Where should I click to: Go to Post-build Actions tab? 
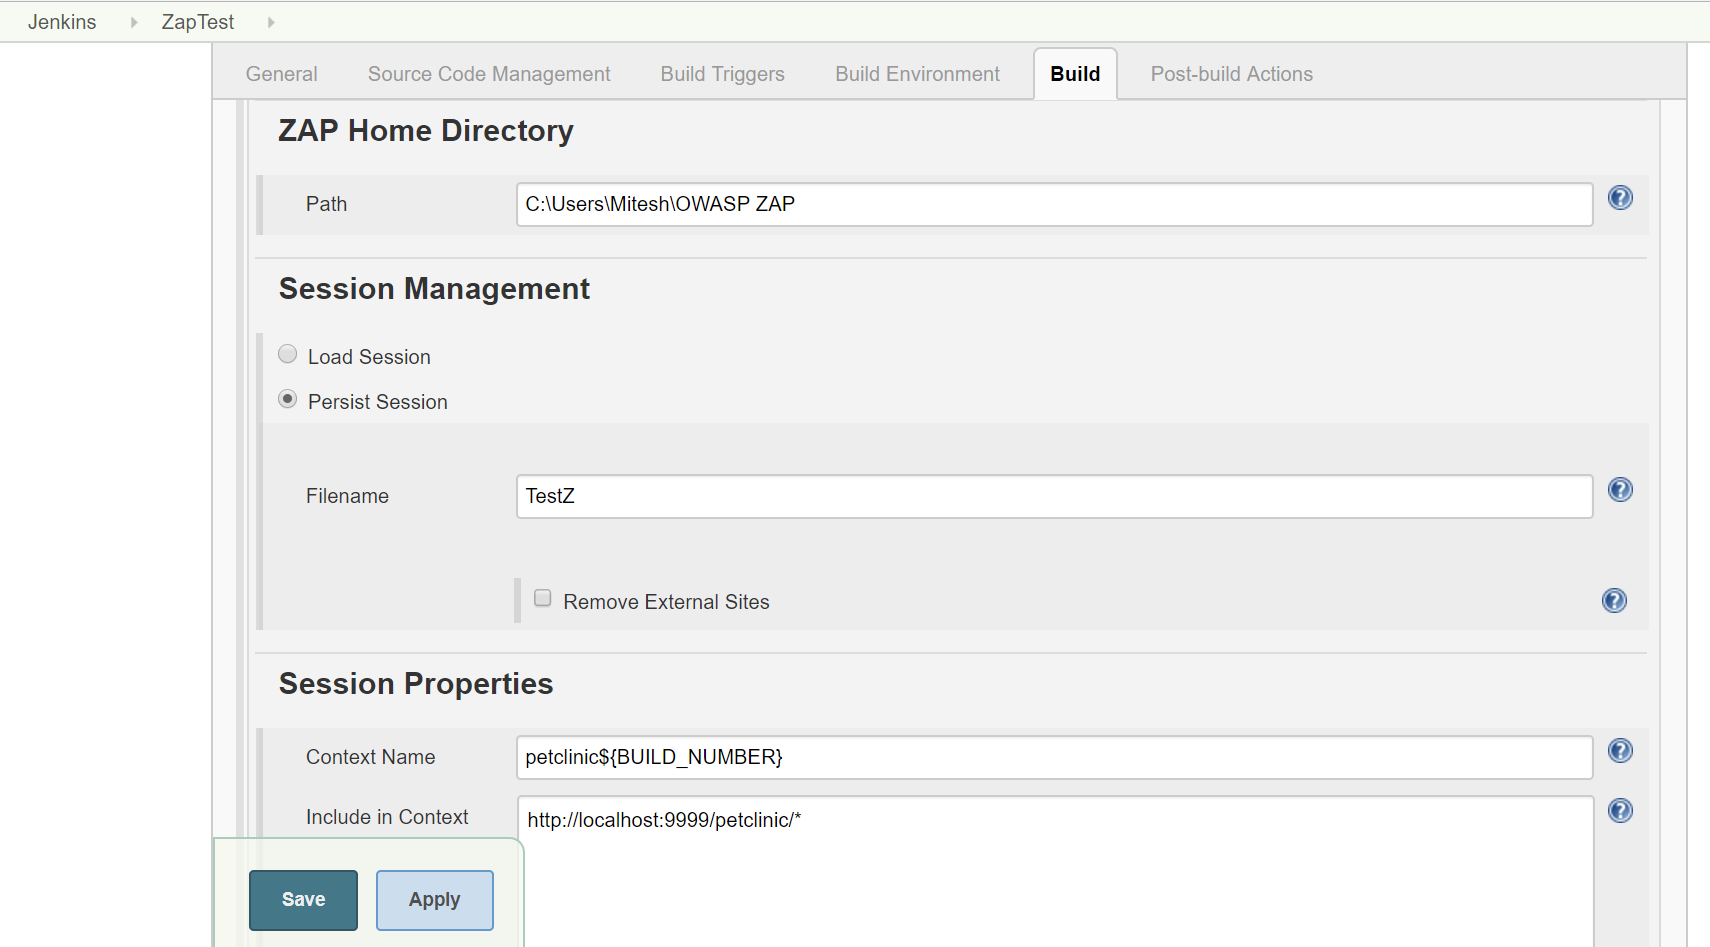(1231, 74)
